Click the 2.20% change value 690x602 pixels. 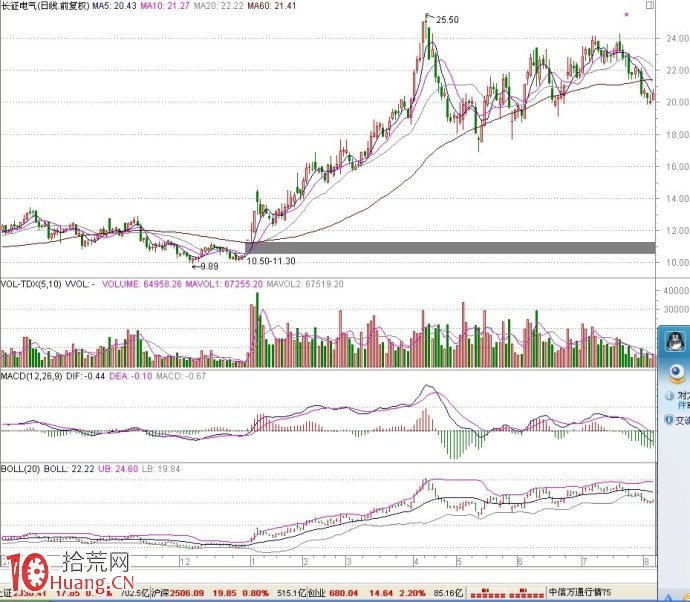point(412,593)
